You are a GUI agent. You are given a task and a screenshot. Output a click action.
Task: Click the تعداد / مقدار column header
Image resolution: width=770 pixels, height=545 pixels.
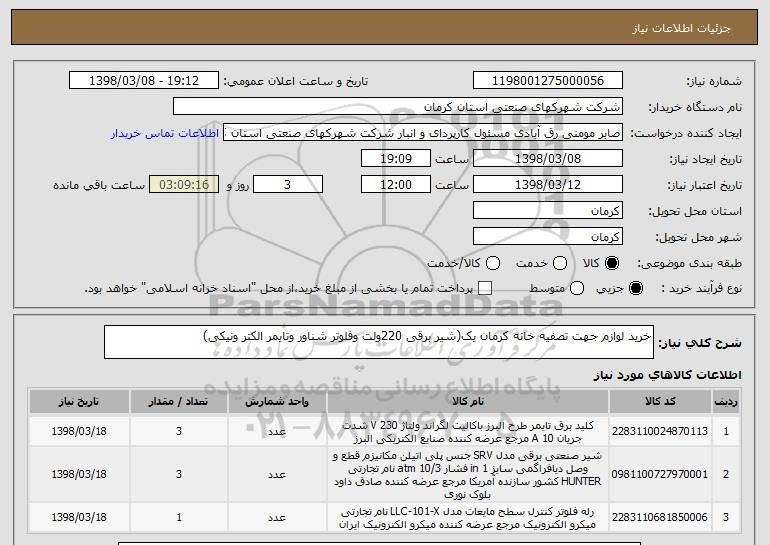click(x=179, y=402)
